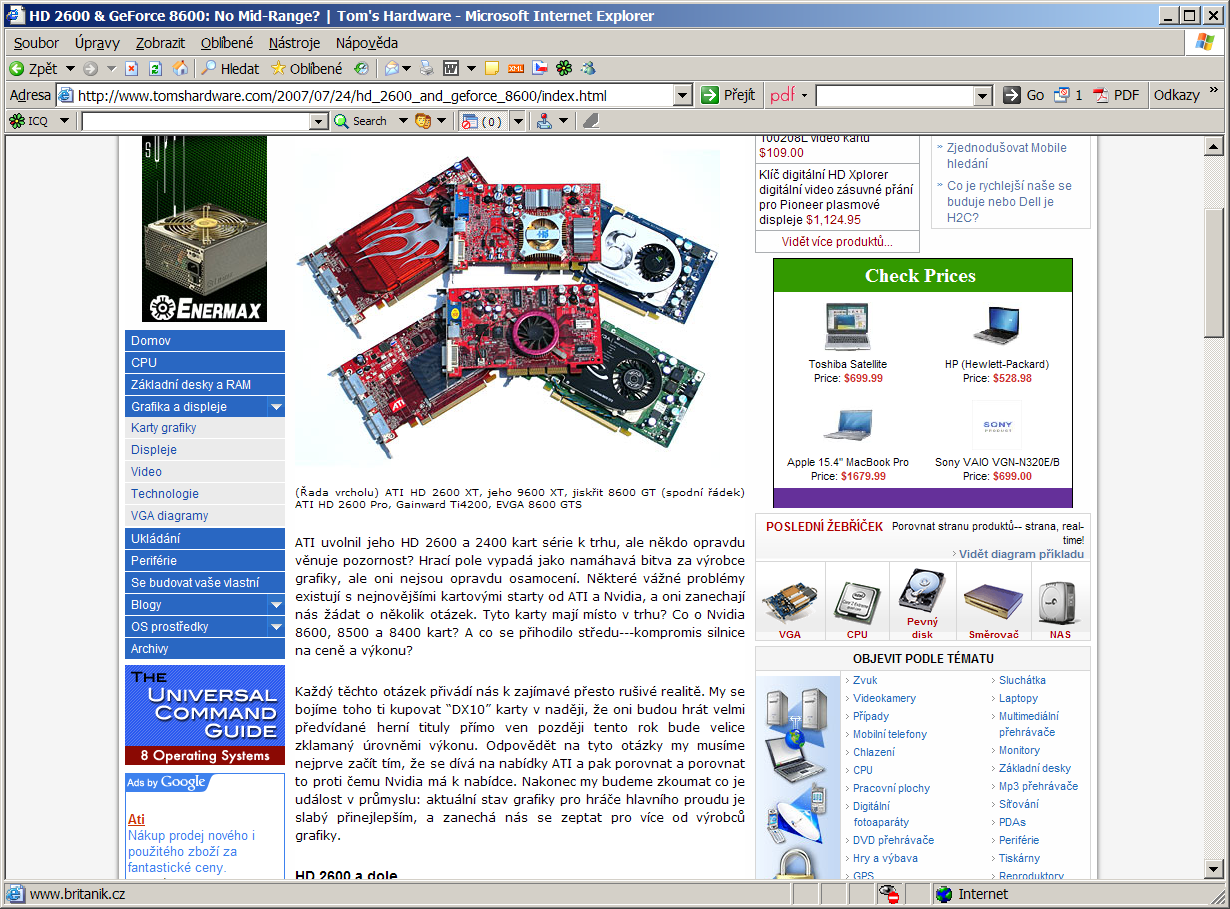Click the Internet zone globe in status bar
1230x909 pixels.
pos(944,894)
